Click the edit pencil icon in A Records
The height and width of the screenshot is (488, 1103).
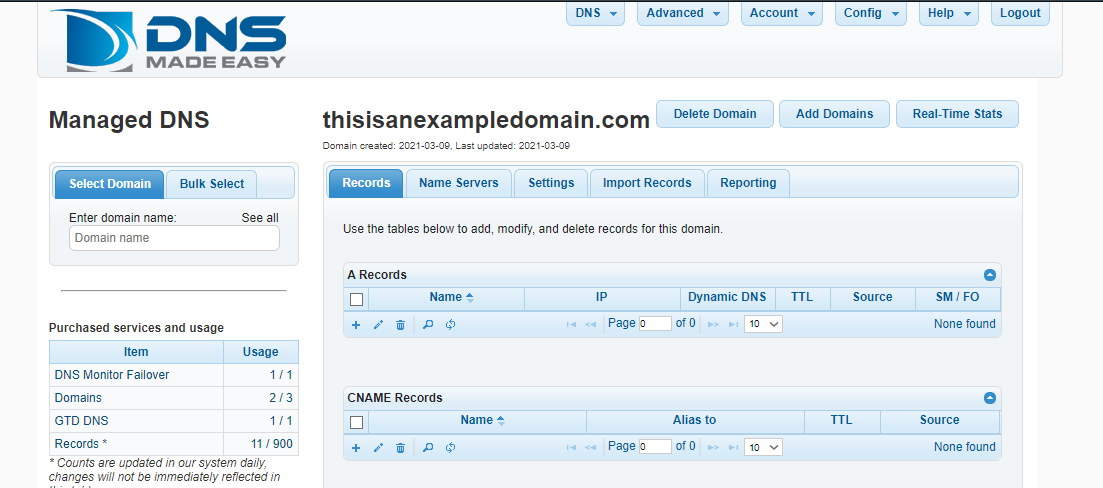click(x=378, y=324)
